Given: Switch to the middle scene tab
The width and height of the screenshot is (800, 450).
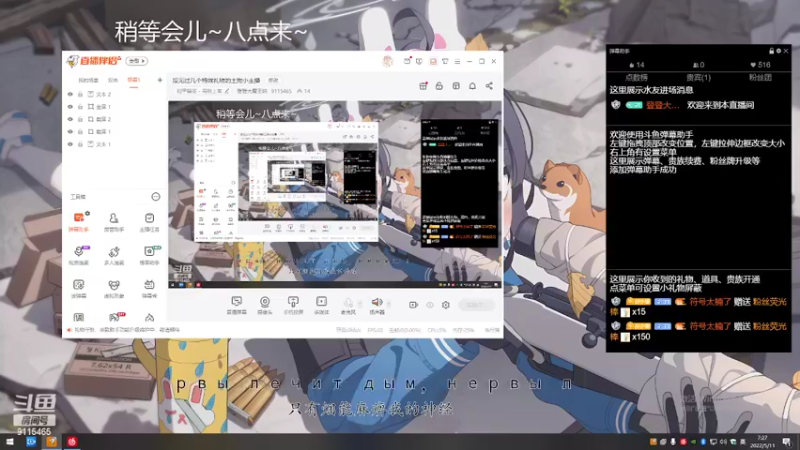Looking at the screenshot, I should click(113, 80).
